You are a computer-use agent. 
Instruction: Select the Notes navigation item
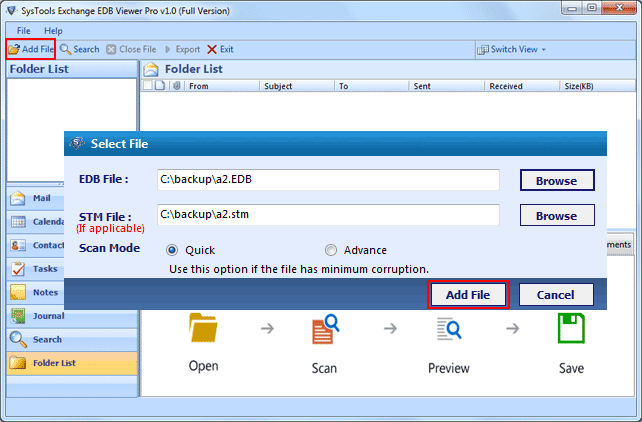(x=36, y=293)
